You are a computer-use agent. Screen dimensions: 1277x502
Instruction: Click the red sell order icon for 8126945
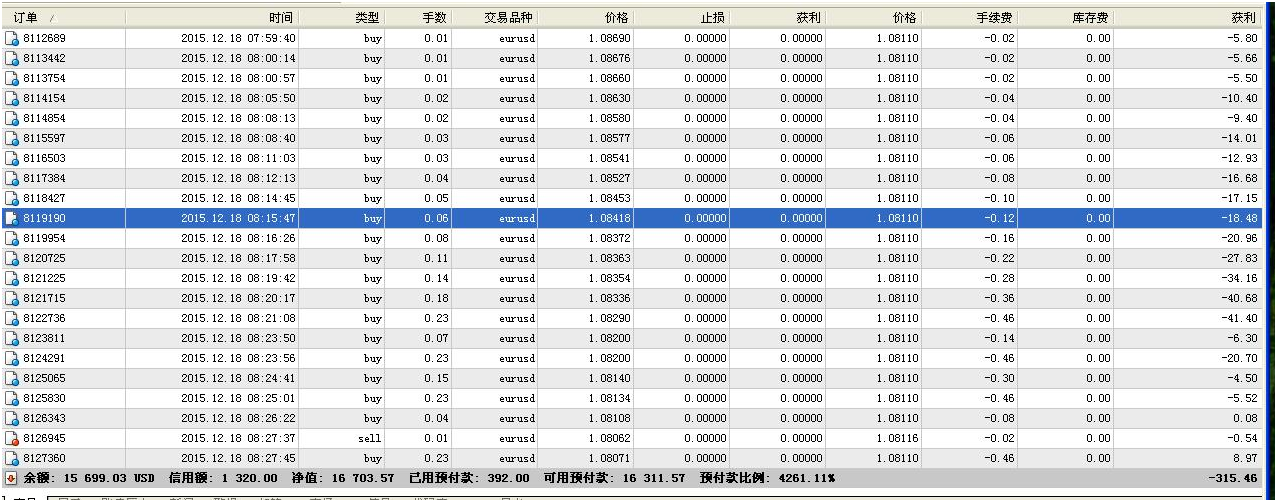(12, 438)
